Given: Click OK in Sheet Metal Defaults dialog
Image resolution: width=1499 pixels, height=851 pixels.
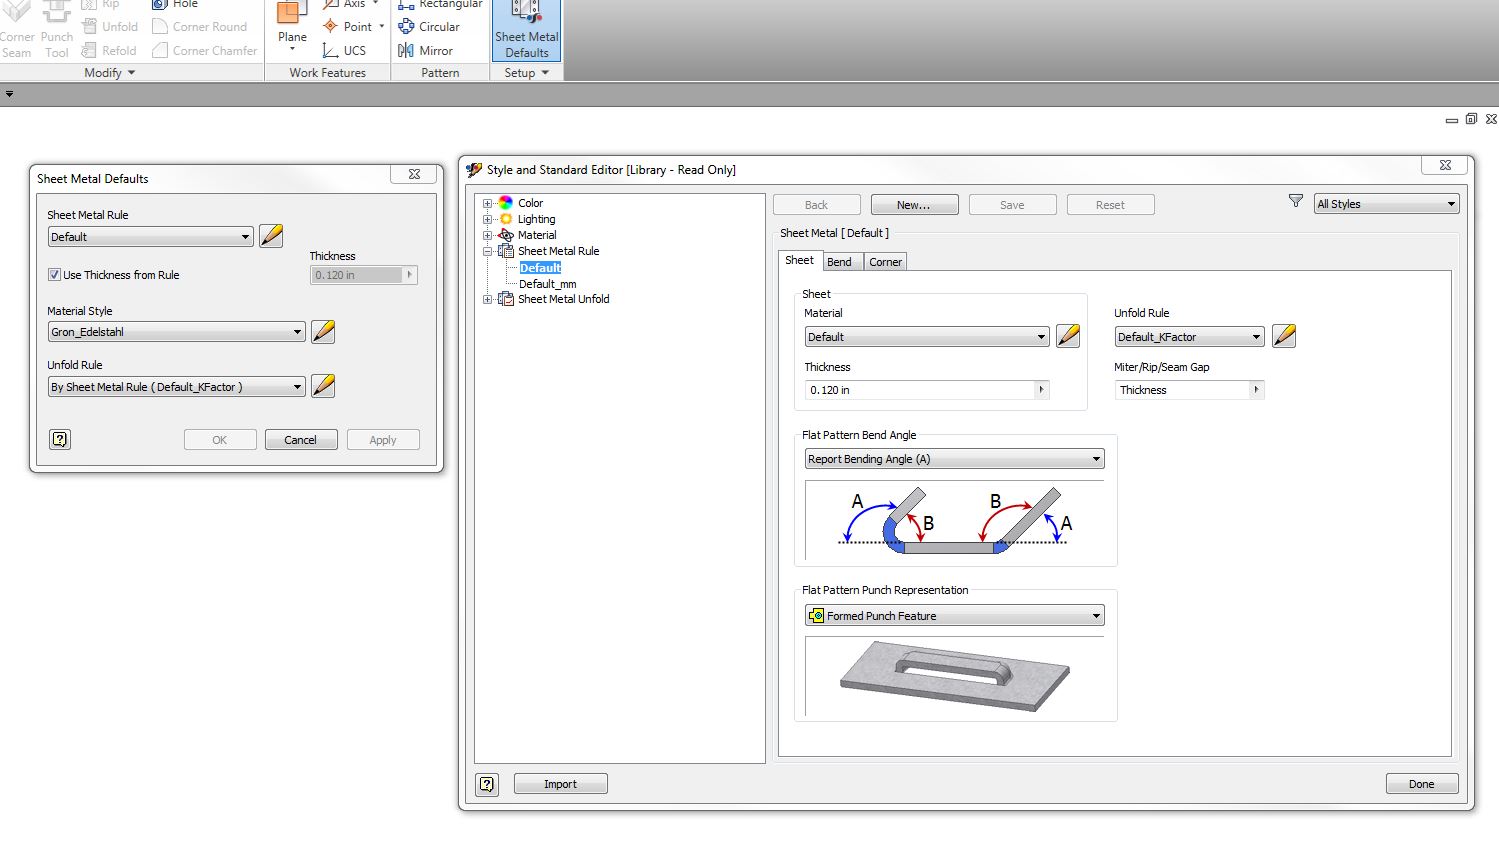Looking at the screenshot, I should click(220, 440).
